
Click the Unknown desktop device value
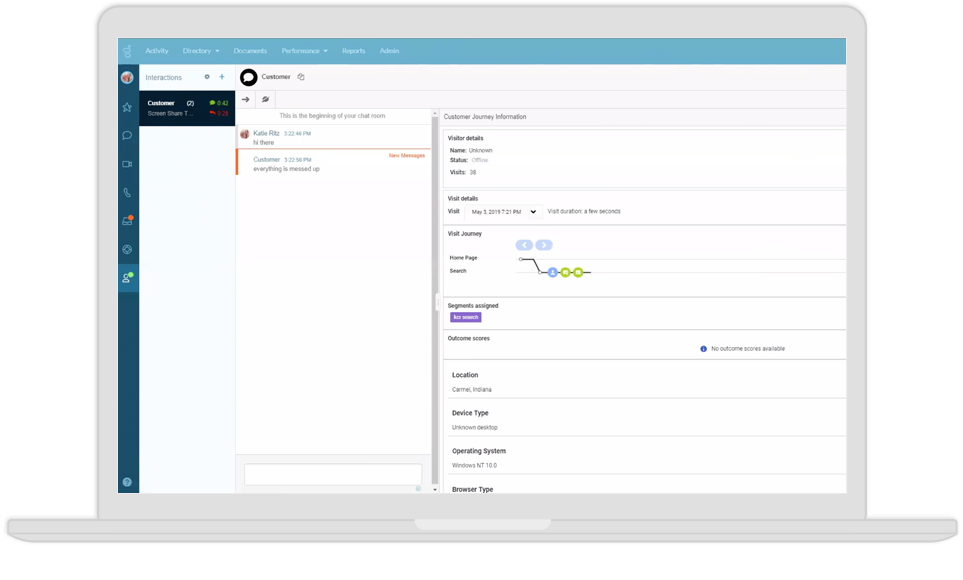point(475,428)
